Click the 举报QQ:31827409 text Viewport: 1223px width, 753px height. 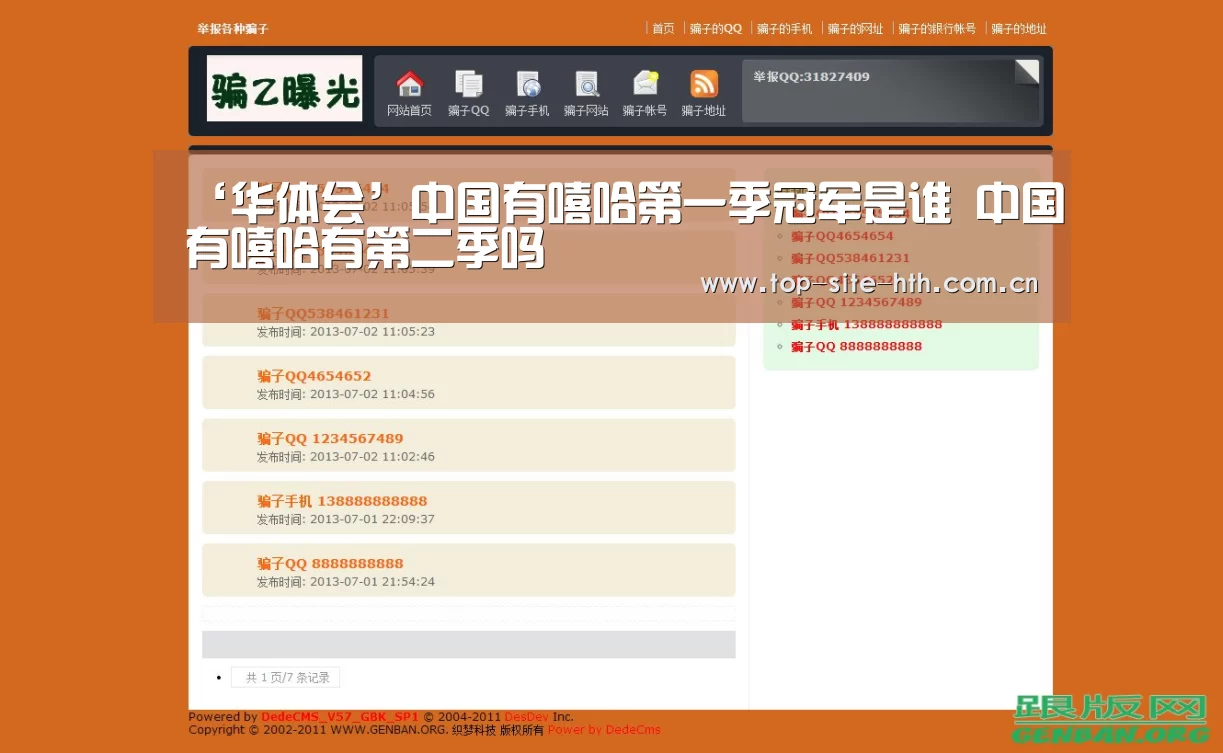pyautogui.click(x=811, y=77)
